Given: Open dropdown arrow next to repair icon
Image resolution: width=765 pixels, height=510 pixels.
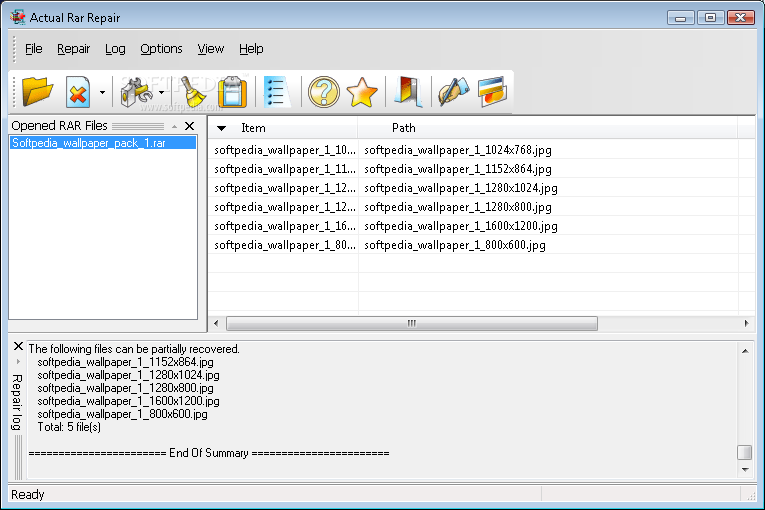Looking at the screenshot, I should coord(161,92).
